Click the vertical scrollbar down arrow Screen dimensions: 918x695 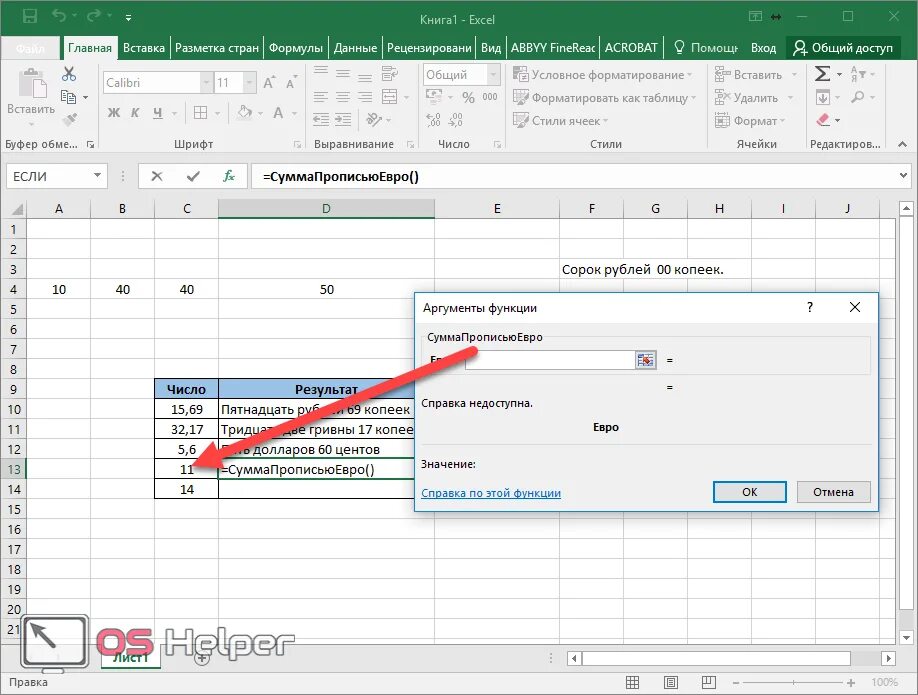[906, 637]
